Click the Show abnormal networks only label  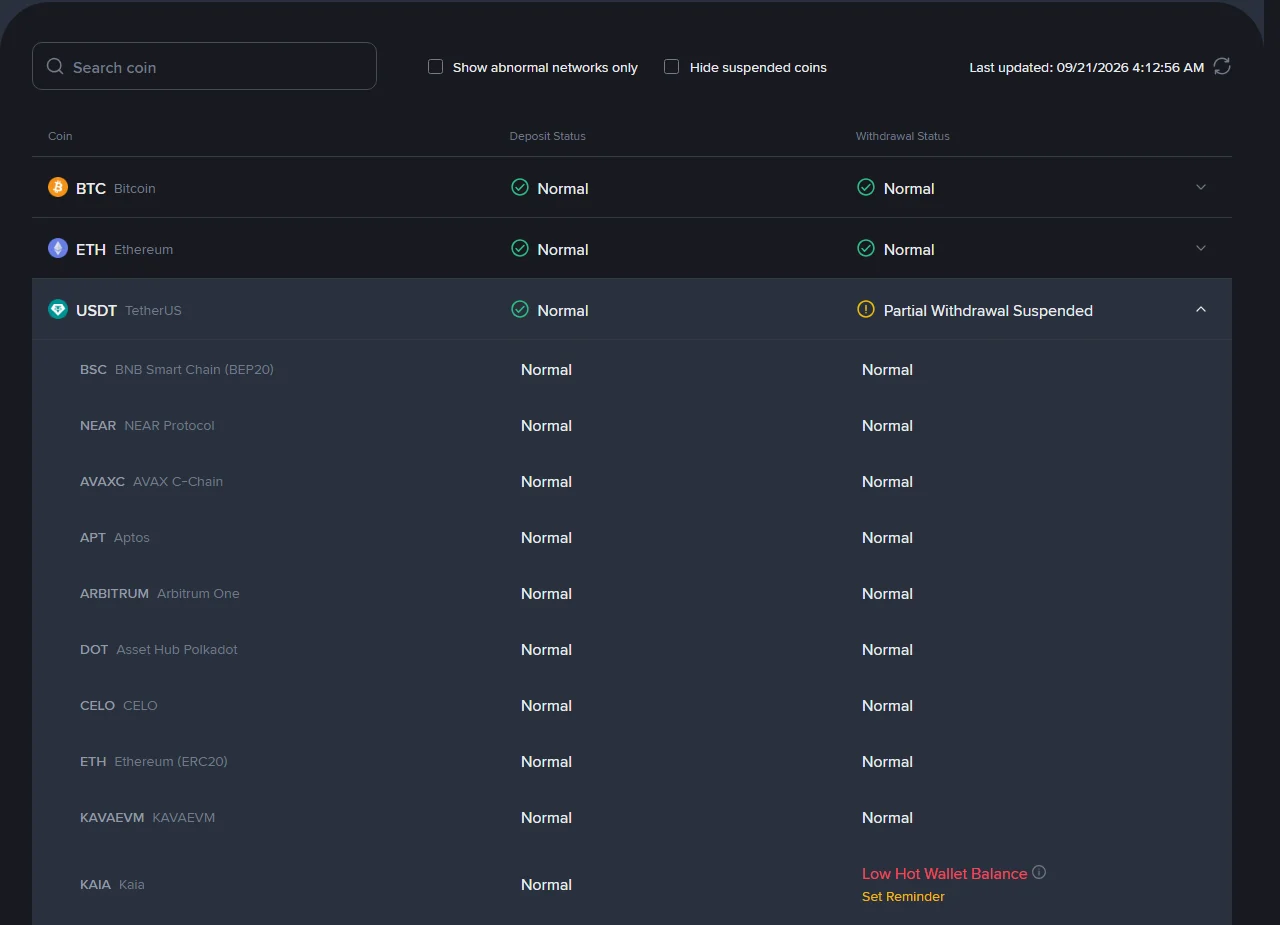545,68
